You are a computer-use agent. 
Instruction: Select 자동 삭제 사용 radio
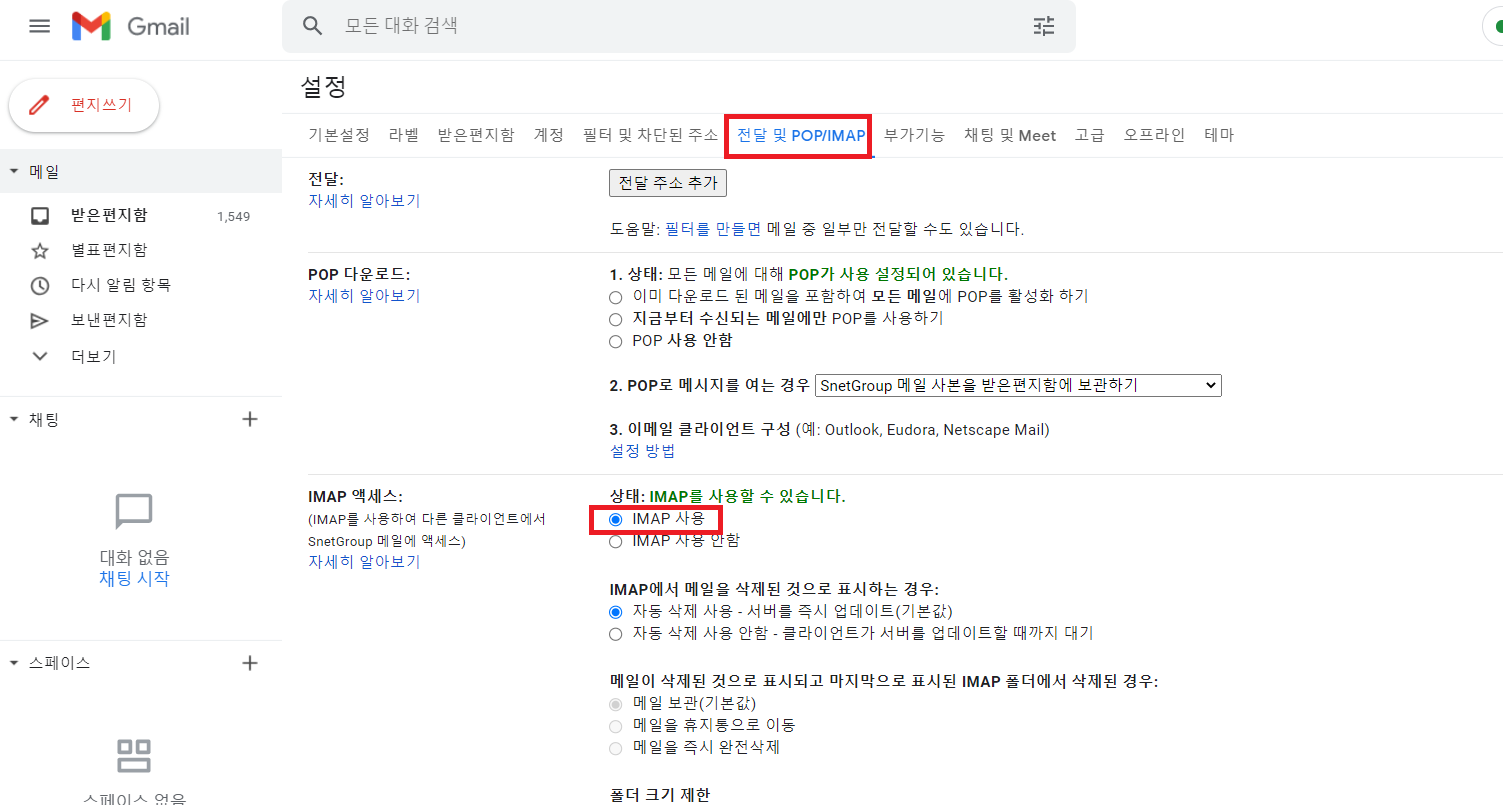click(616, 611)
